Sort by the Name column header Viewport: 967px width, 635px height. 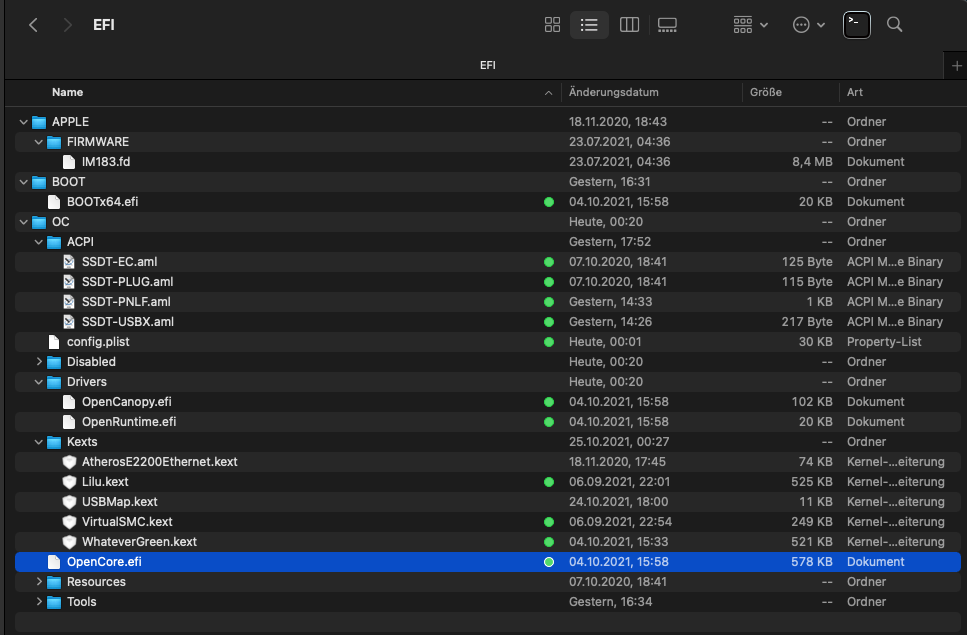click(67, 92)
